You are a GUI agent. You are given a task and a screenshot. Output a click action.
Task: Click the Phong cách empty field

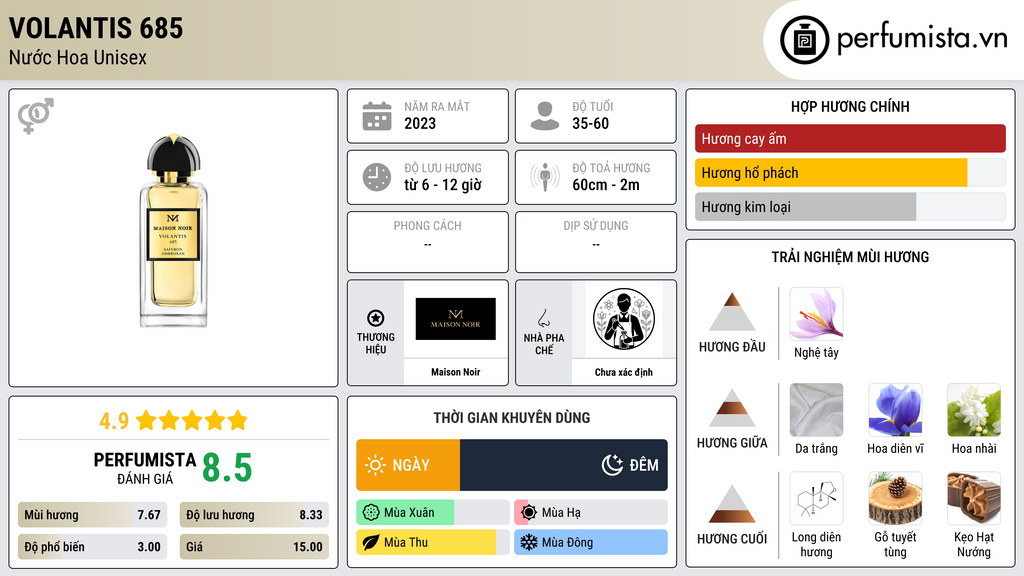[x=428, y=242]
